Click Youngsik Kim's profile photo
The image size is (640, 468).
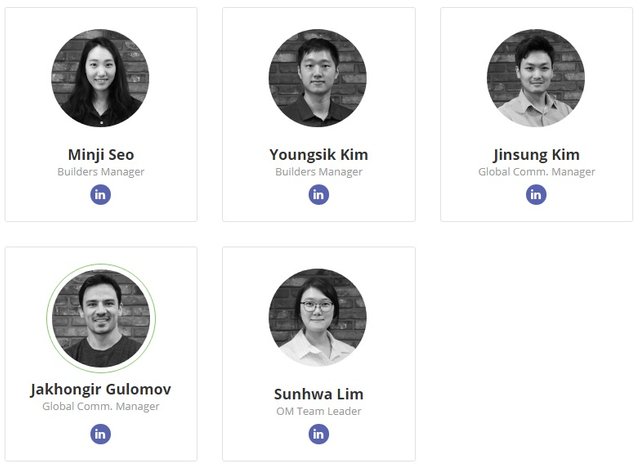(318, 78)
